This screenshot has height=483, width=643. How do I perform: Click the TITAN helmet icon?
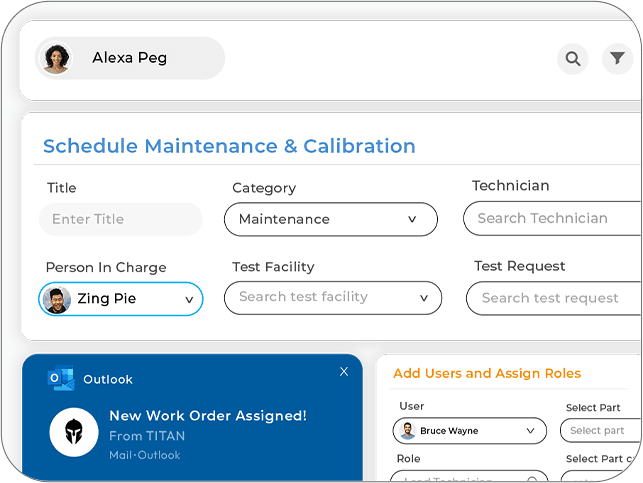tap(74, 432)
